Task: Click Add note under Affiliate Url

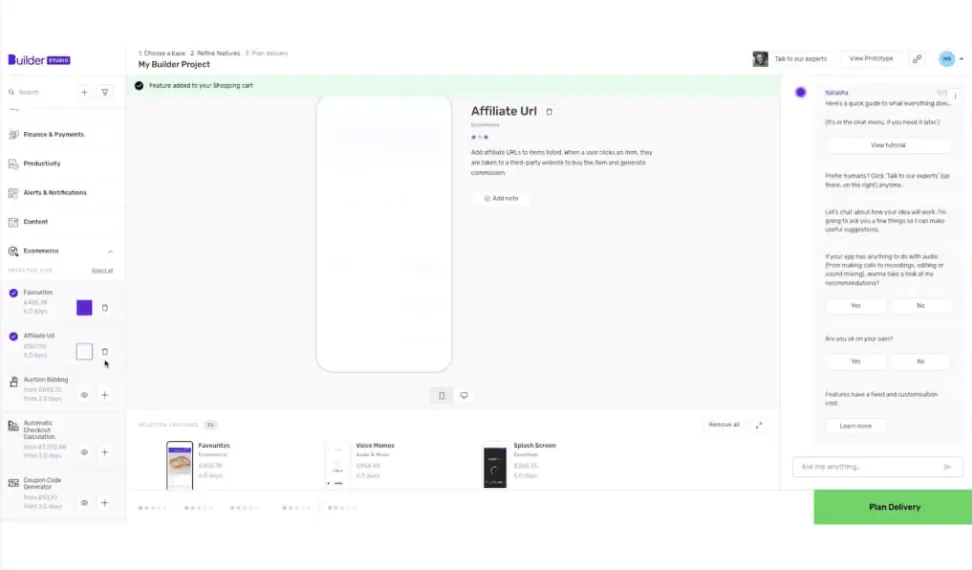Action: click(501, 198)
